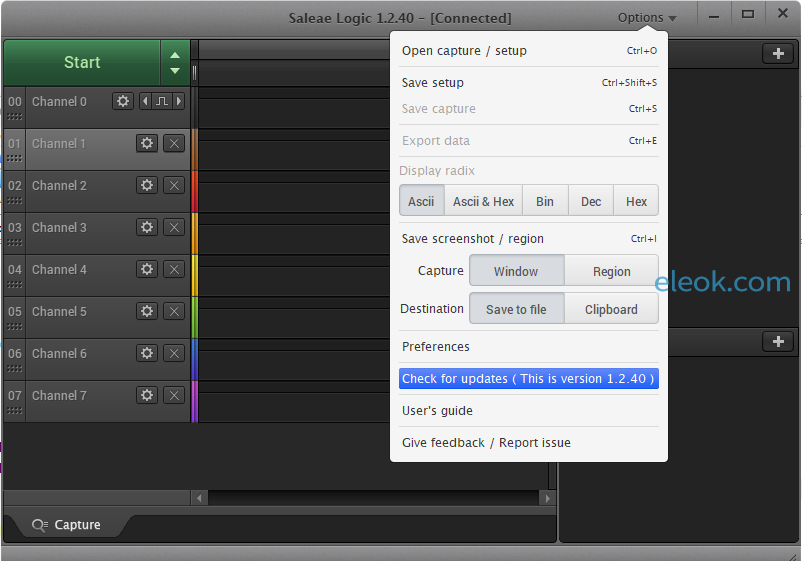Maximize the Saleae Logic window
This screenshot has height=561, width=802.
click(748, 14)
